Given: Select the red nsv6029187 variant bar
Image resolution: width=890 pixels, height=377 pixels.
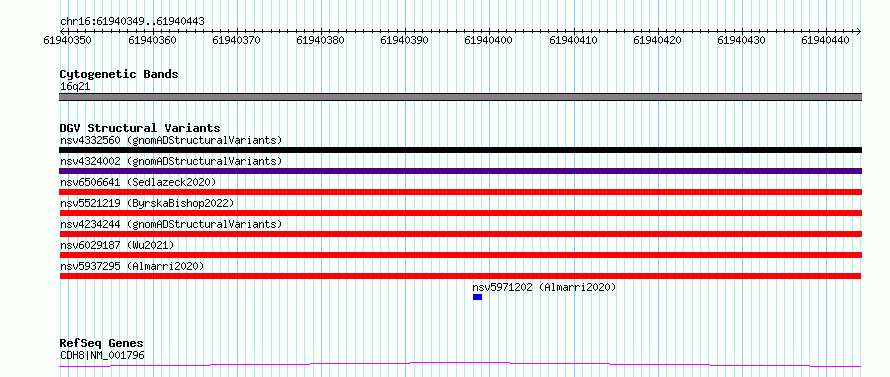Looking at the screenshot, I should (460, 255).
